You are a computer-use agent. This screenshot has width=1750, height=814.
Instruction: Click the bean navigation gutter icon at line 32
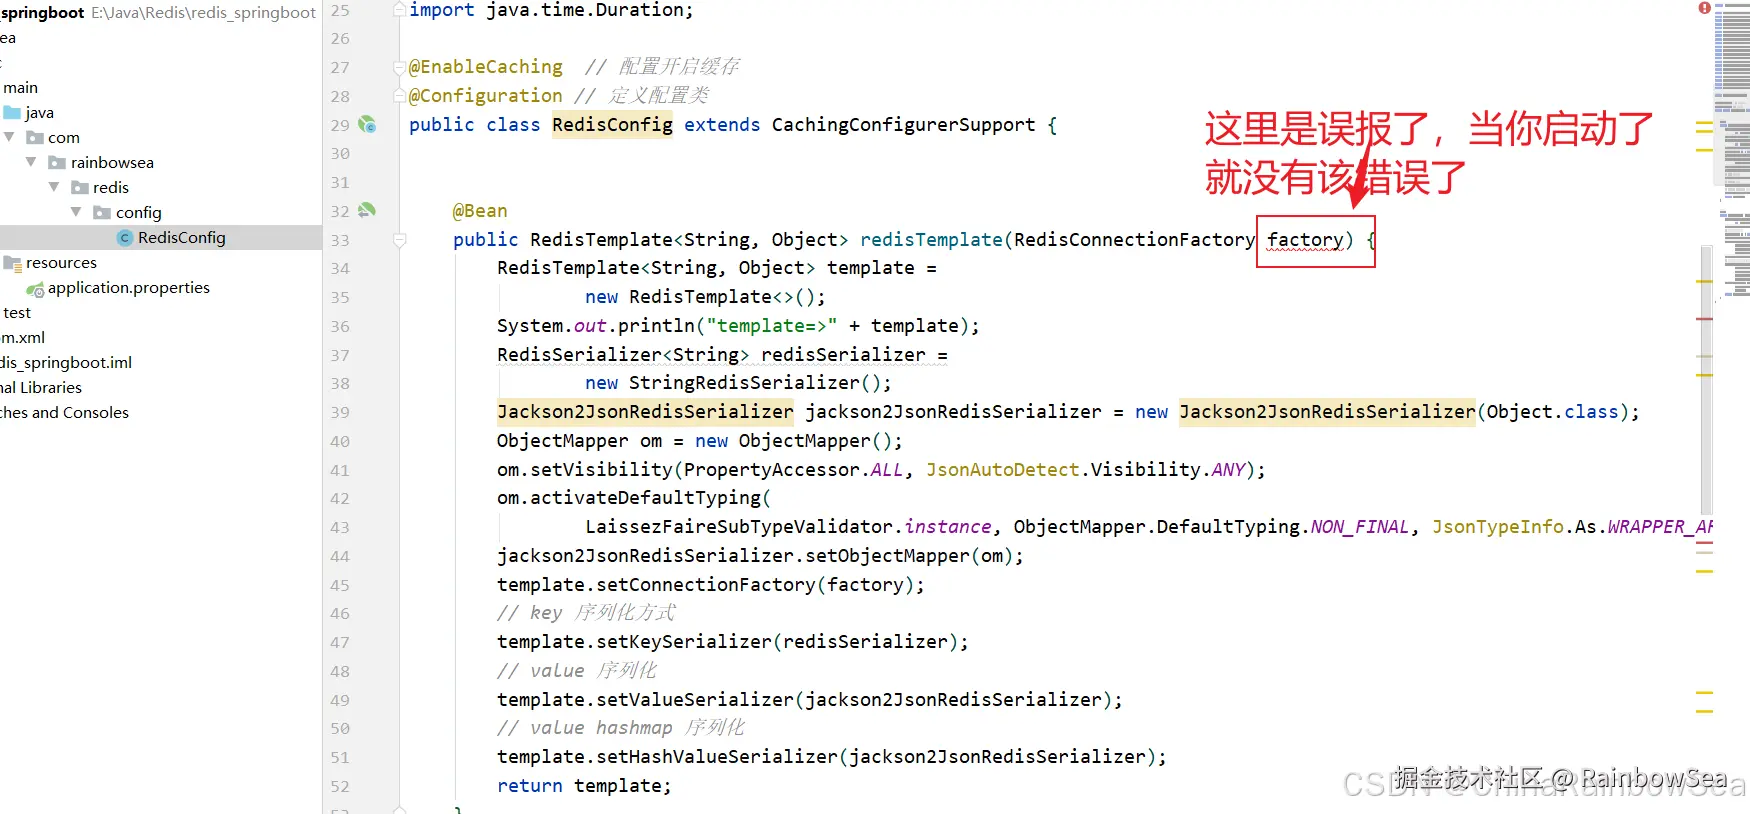tap(367, 210)
